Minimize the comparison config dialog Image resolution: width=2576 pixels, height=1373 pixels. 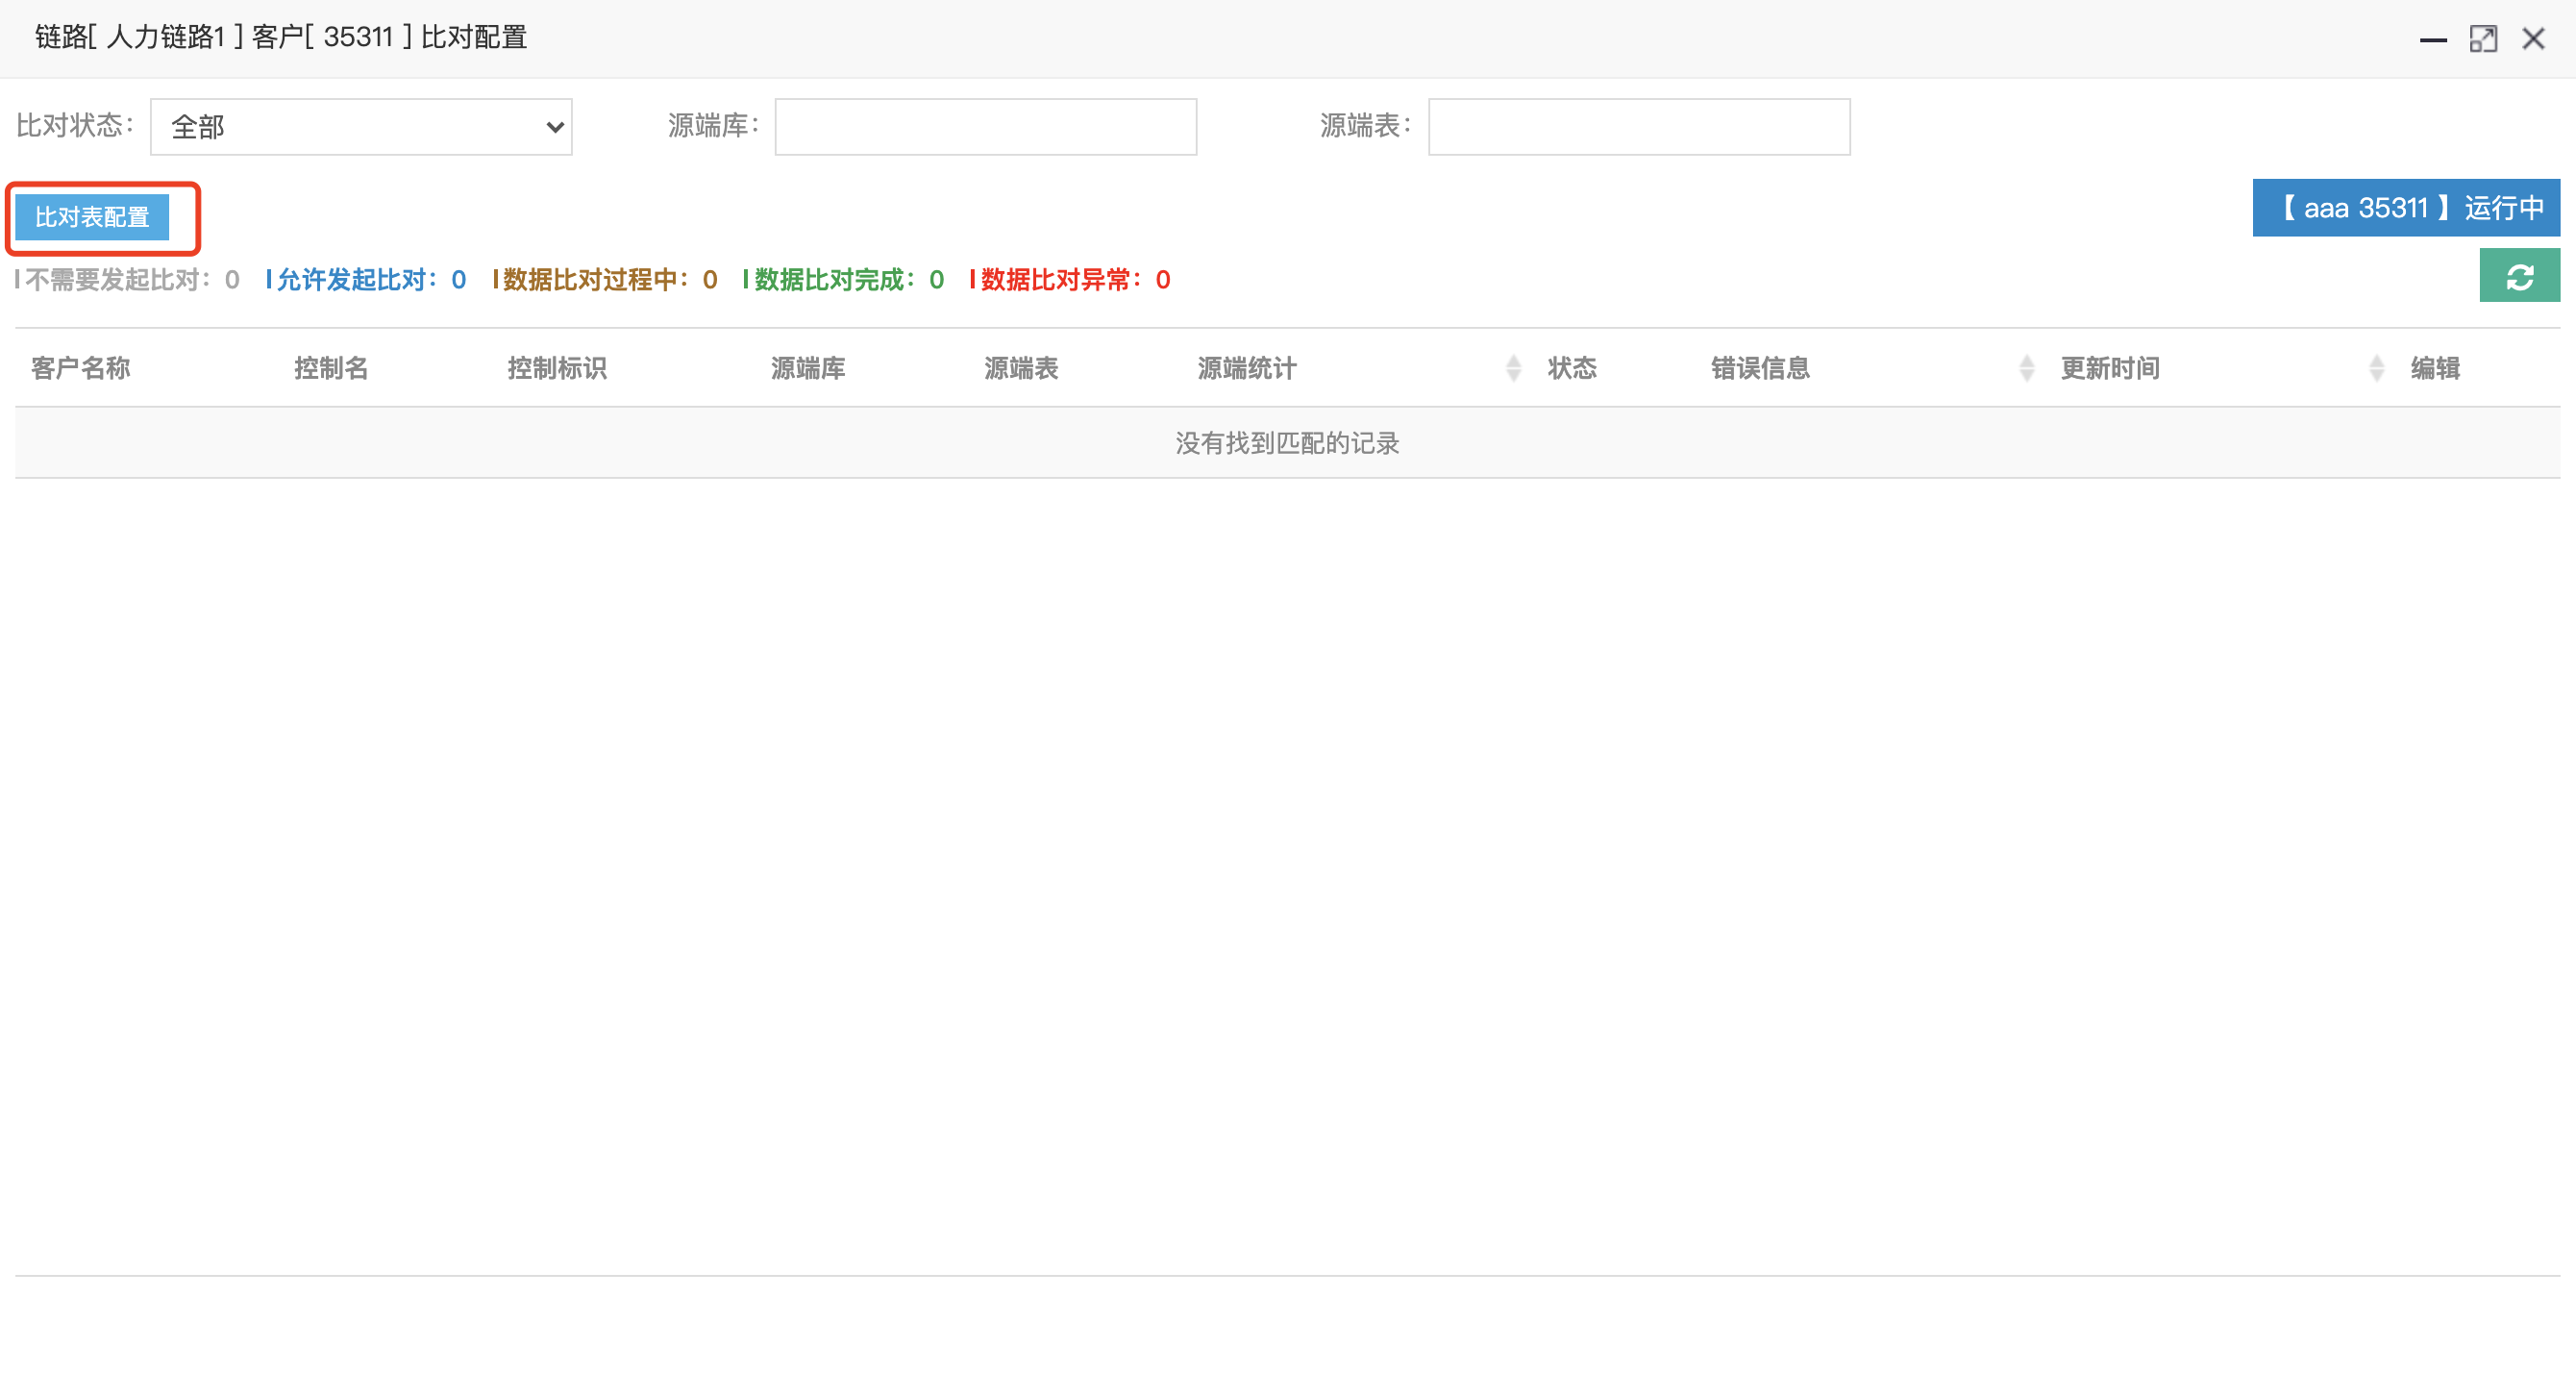(x=2432, y=39)
